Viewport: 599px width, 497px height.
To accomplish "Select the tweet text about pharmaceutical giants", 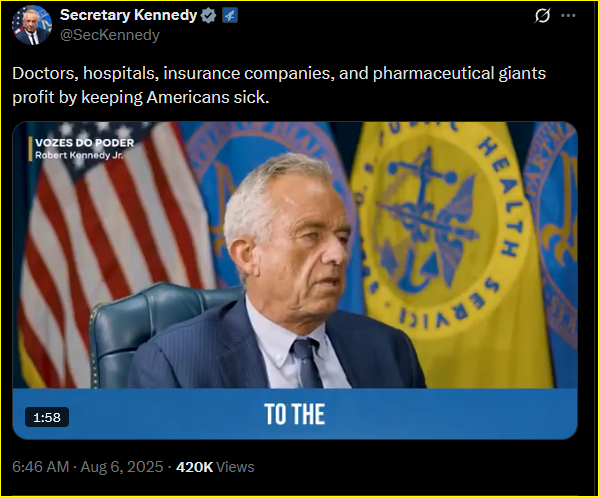I will pyautogui.click(x=279, y=85).
